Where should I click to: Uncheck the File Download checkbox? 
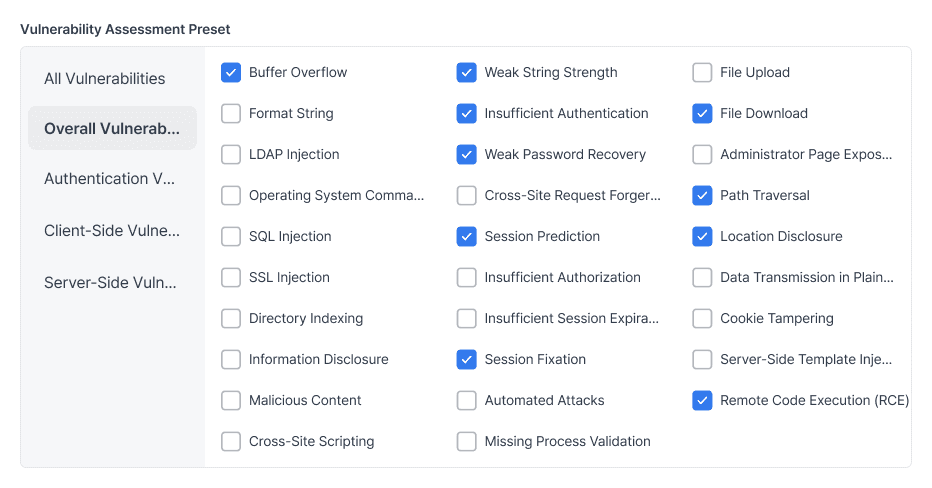pos(702,114)
